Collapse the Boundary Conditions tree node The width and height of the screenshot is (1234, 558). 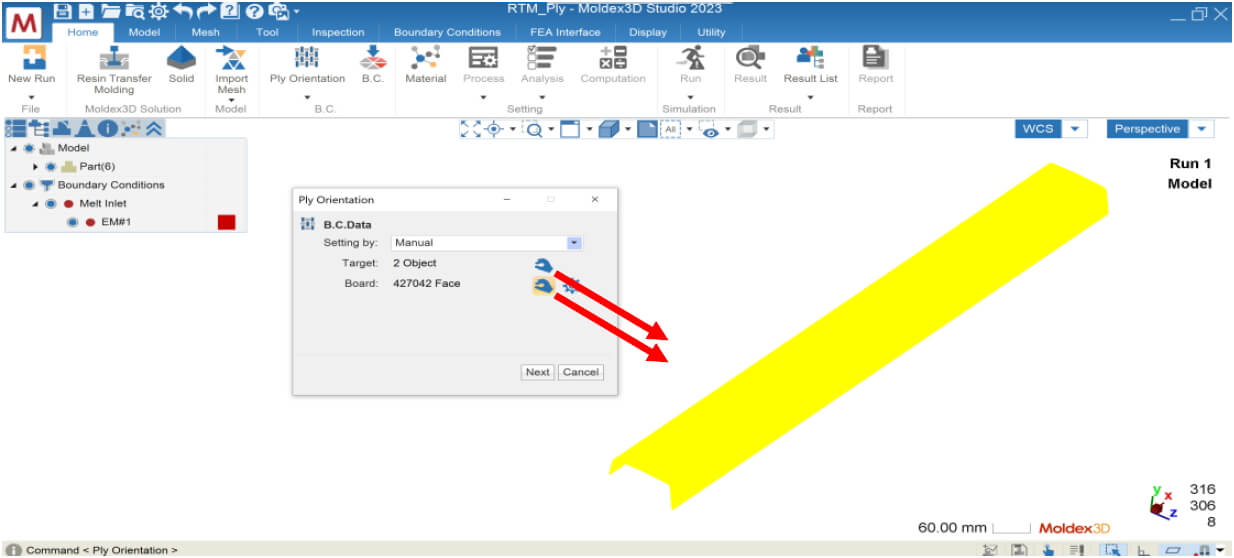[x=14, y=185]
